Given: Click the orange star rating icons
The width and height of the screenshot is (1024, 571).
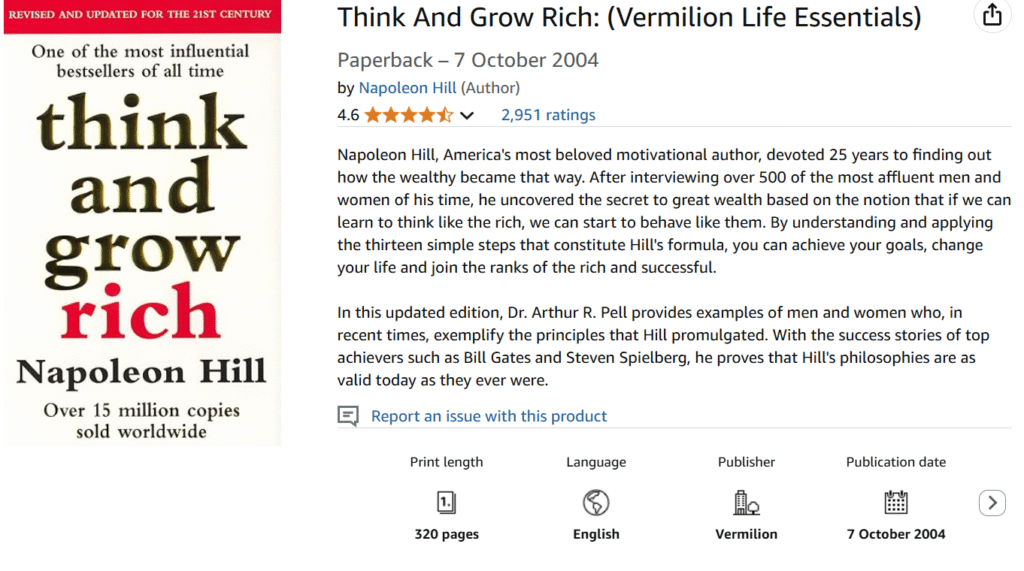Looking at the screenshot, I should pos(408,115).
